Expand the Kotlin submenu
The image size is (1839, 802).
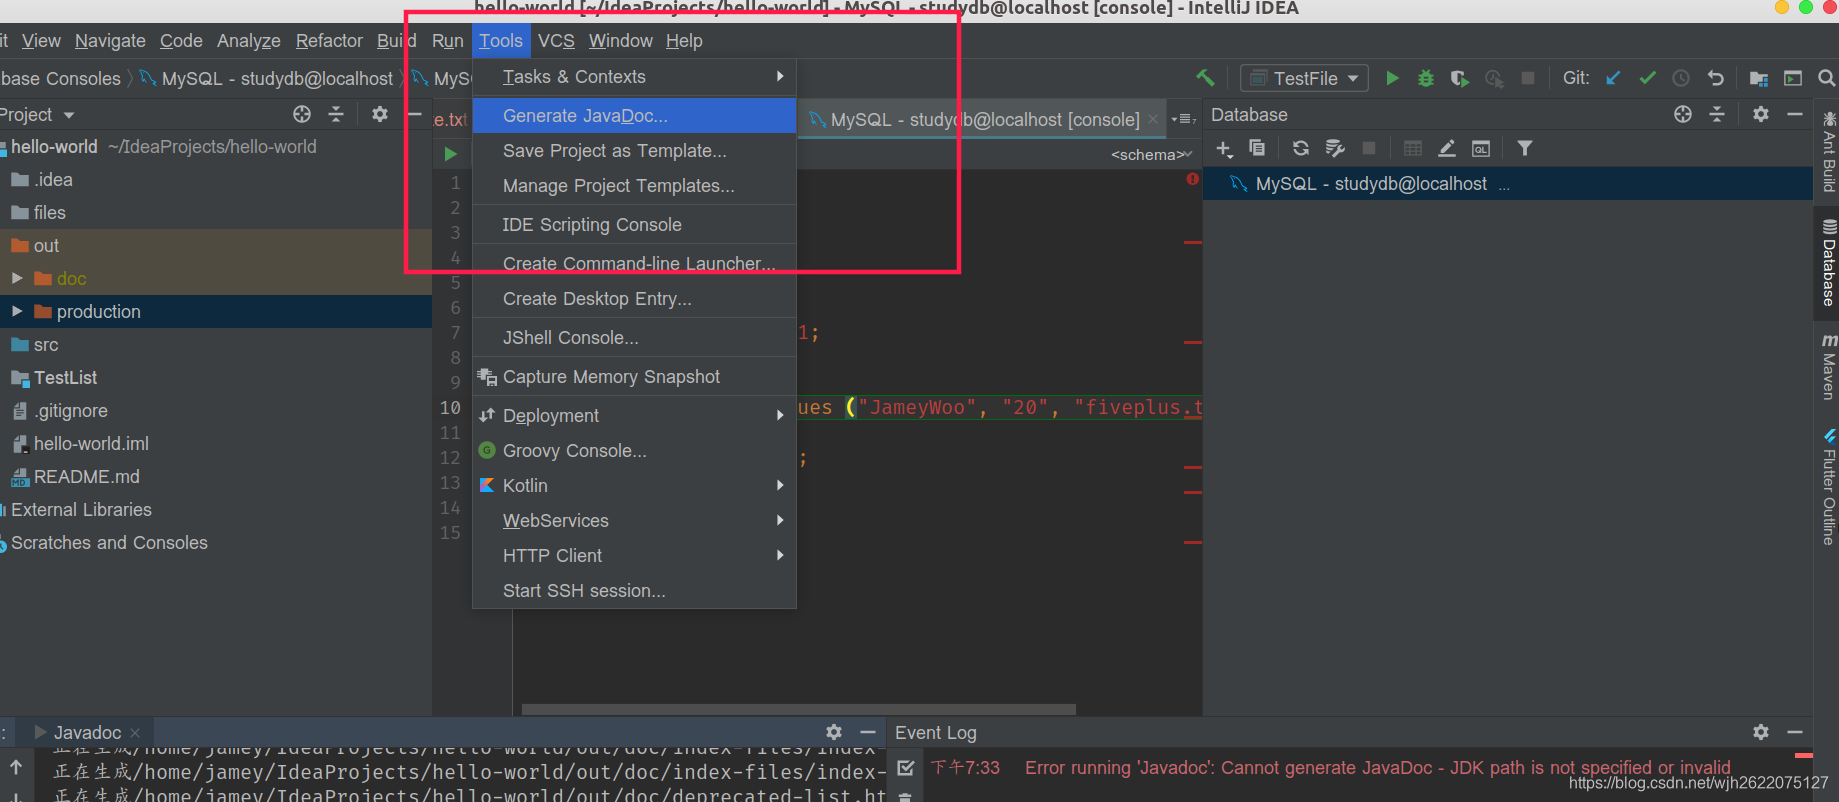click(634, 485)
